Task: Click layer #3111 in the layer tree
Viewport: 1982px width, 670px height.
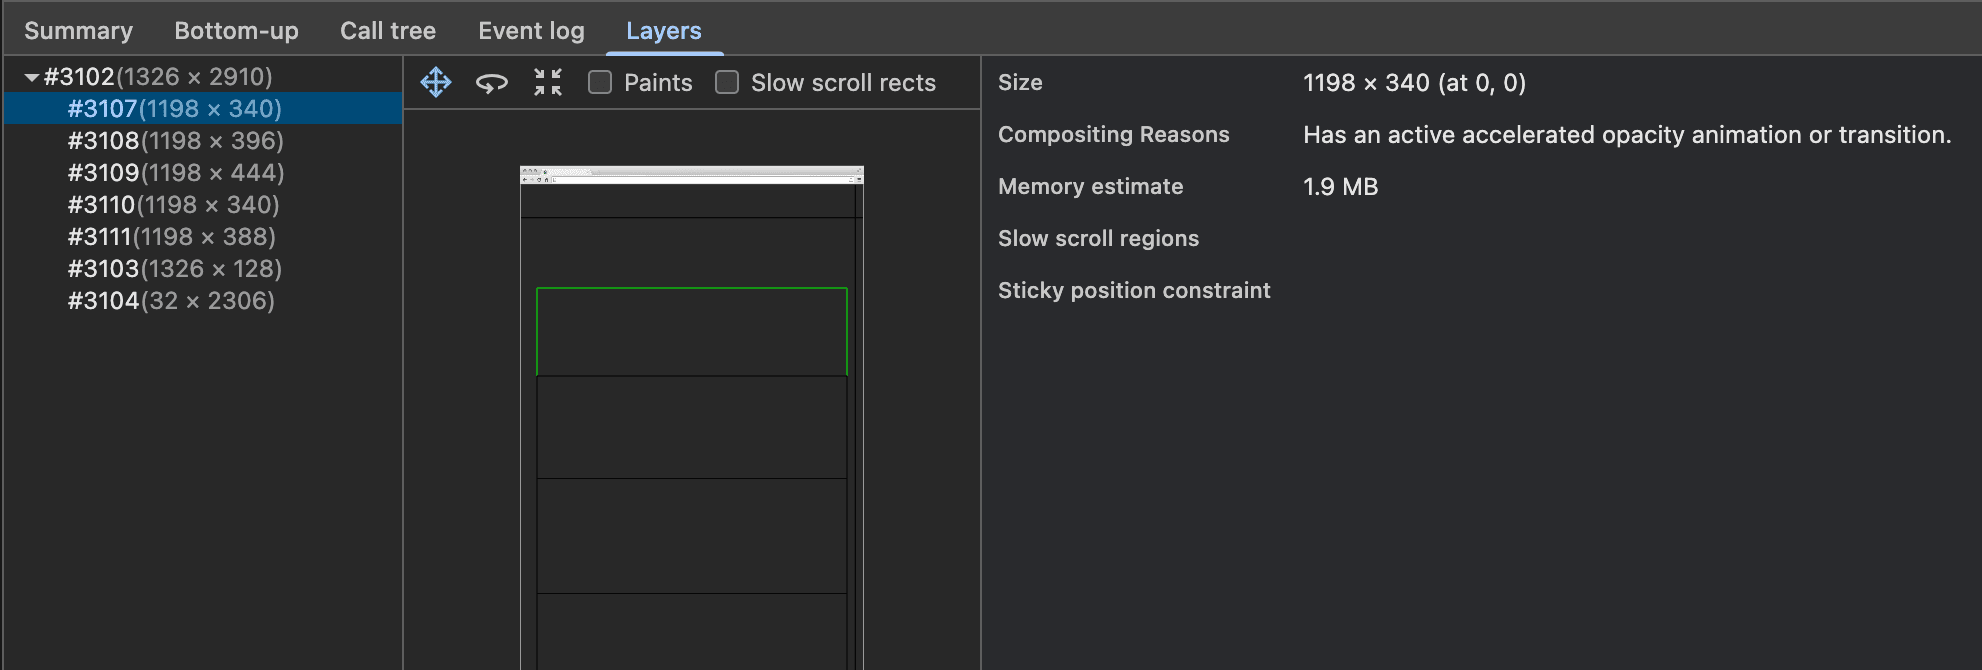Action: 171,237
